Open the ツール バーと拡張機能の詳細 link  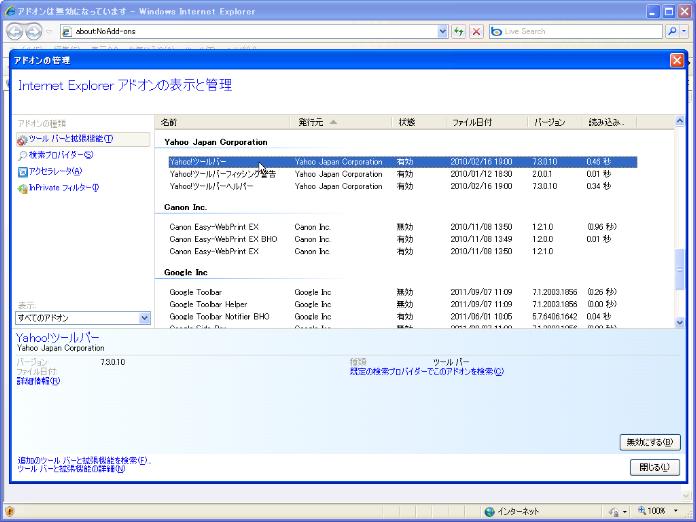[71, 469]
